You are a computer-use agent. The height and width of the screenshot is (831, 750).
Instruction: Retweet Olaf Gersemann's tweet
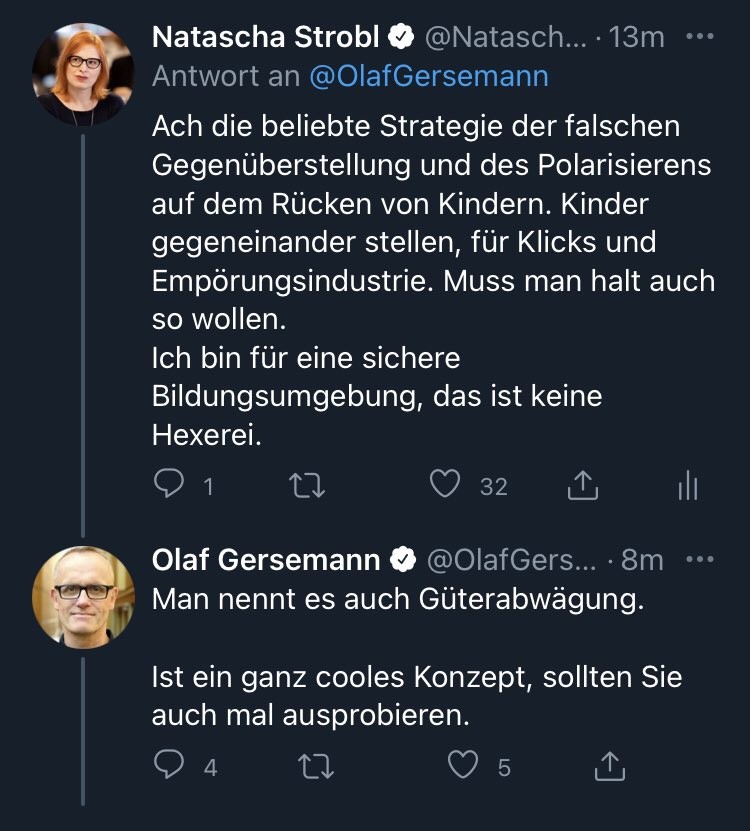point(316,766)
